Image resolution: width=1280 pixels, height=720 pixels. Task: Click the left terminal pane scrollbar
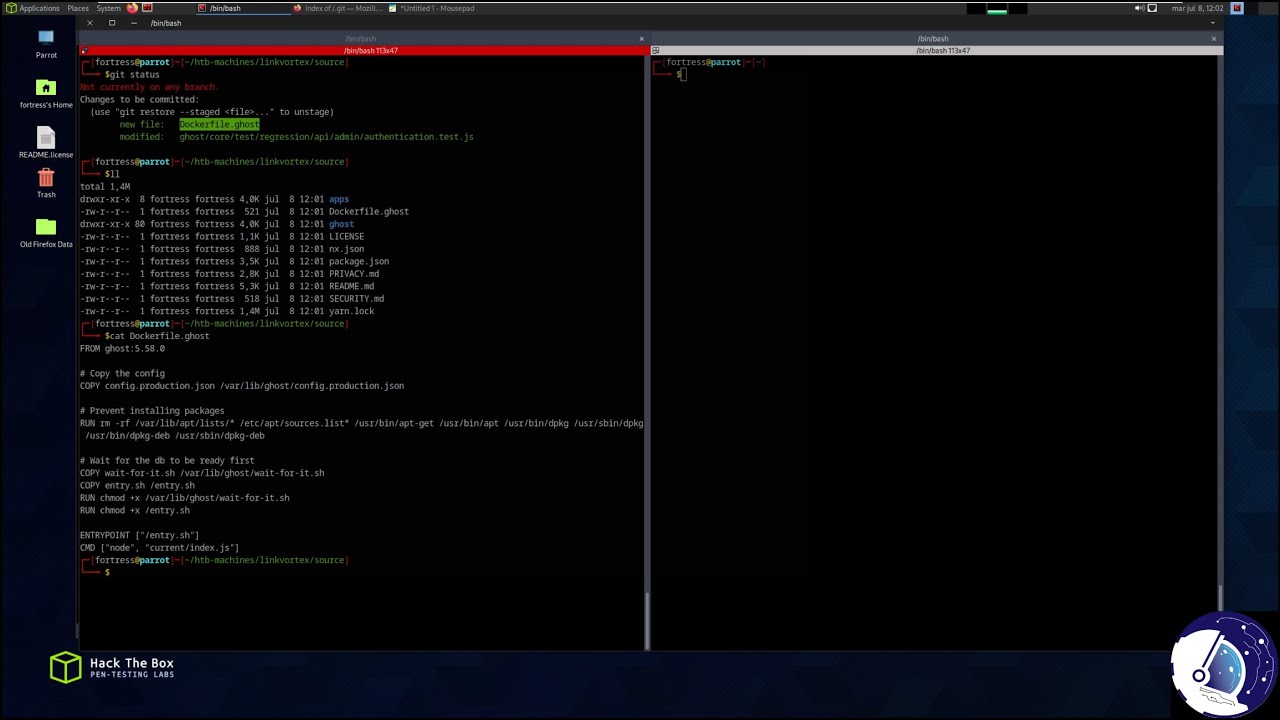point(646,620)
